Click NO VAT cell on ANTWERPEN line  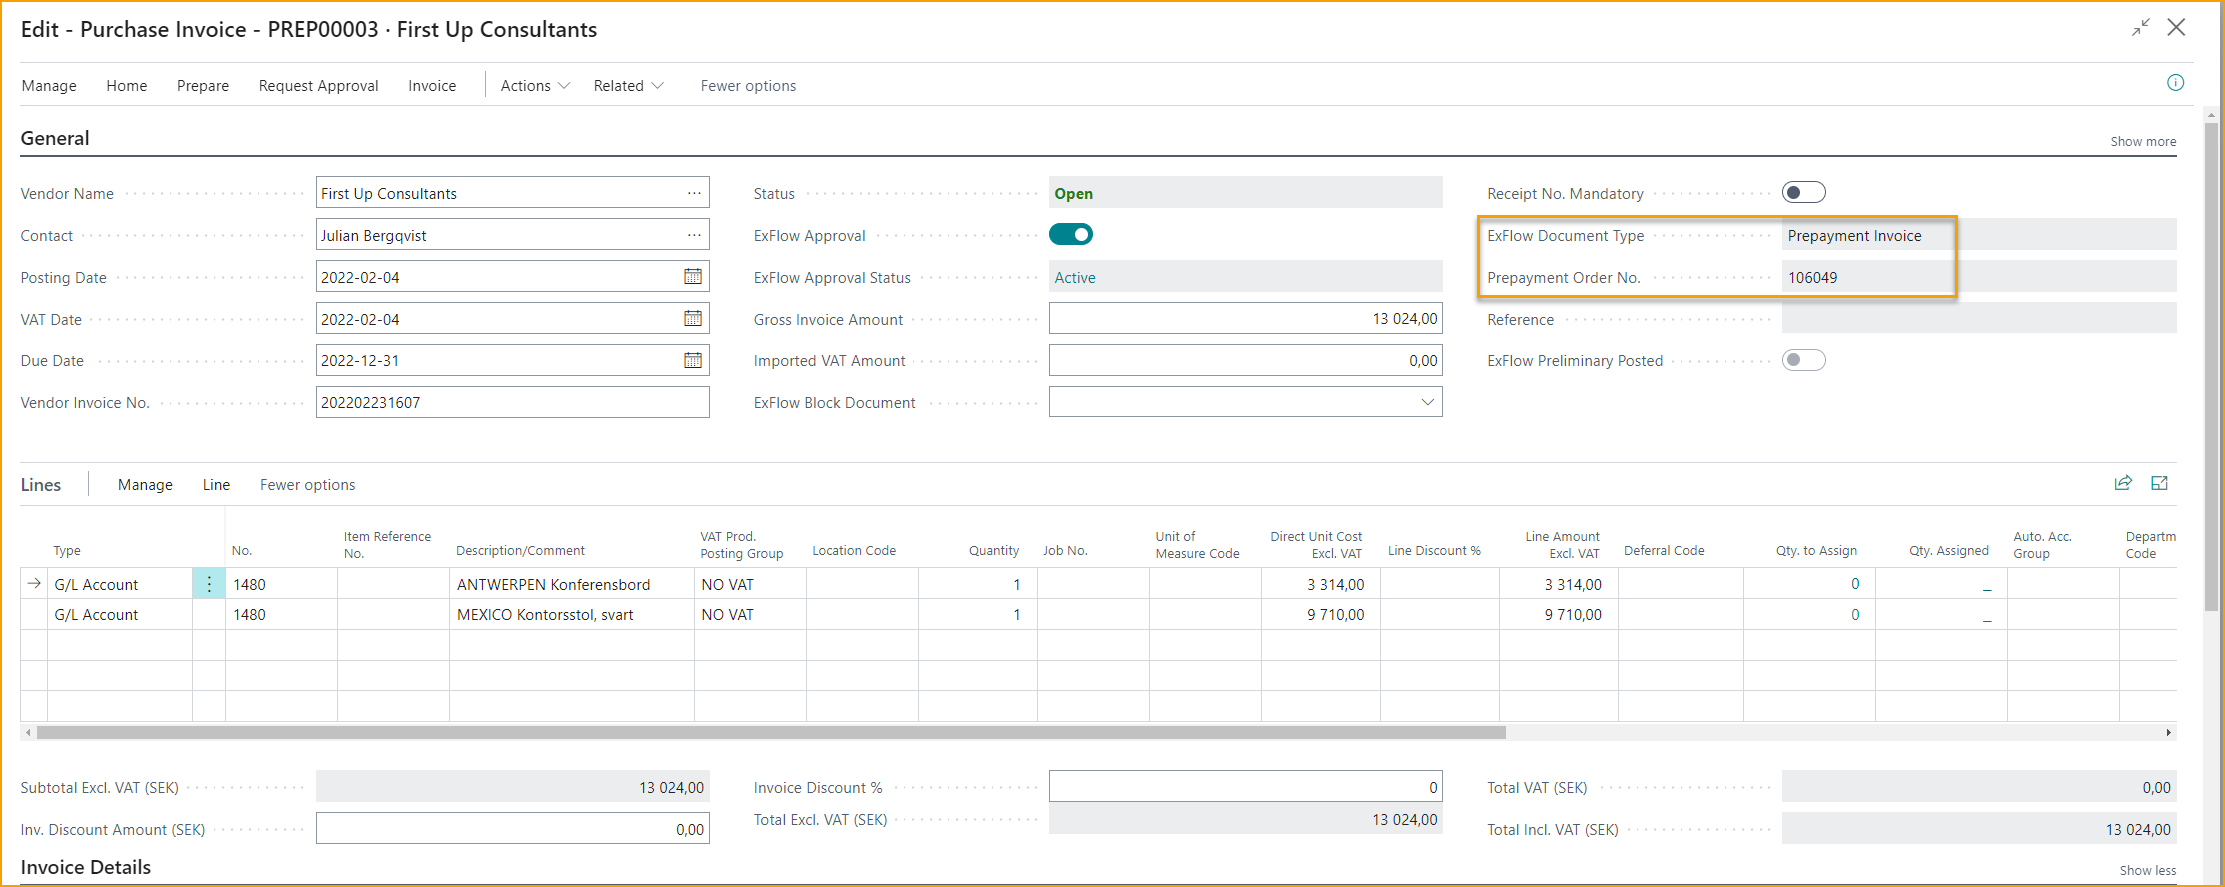(x=750, y=584)
